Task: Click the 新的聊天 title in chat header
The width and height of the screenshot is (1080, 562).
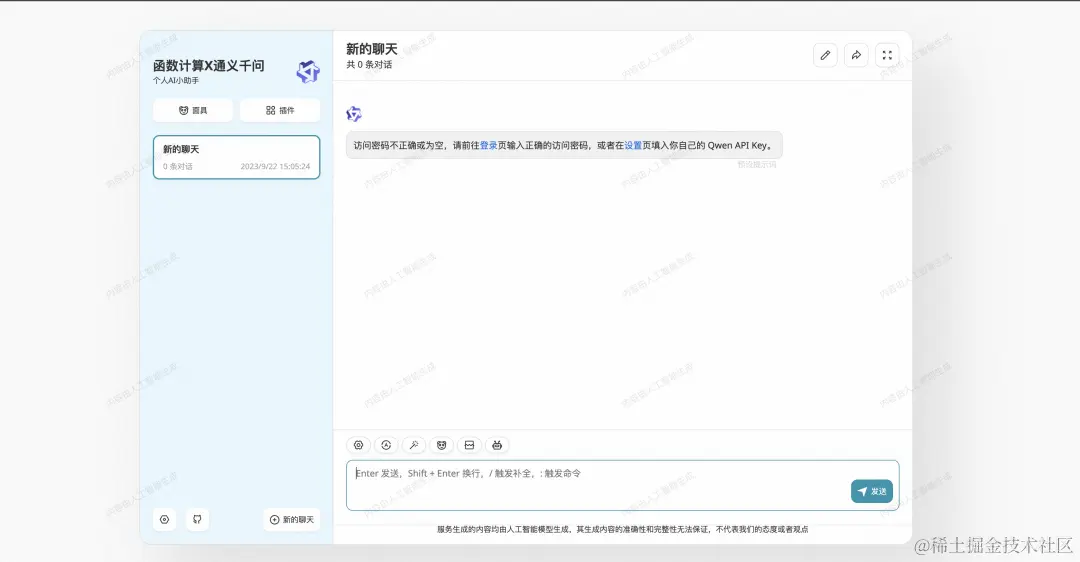Action: [x=372, y=49]
